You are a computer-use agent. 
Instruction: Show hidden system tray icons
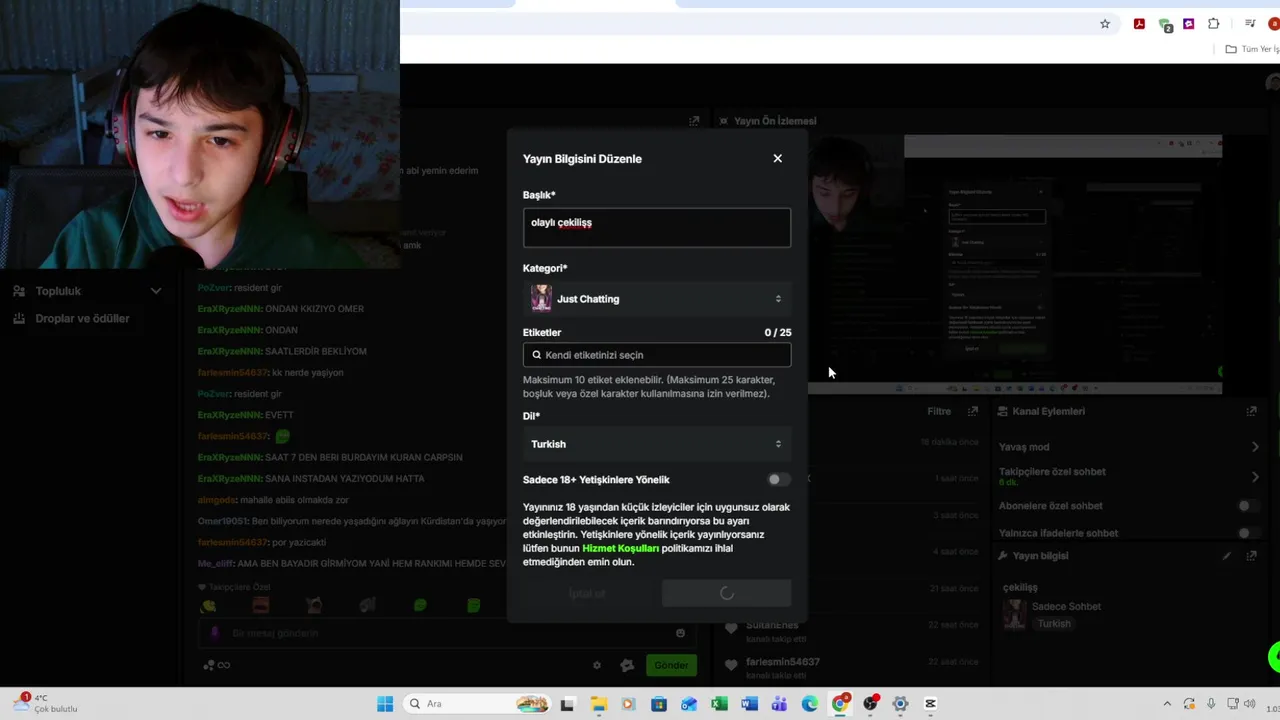[x=1167, y=704]
